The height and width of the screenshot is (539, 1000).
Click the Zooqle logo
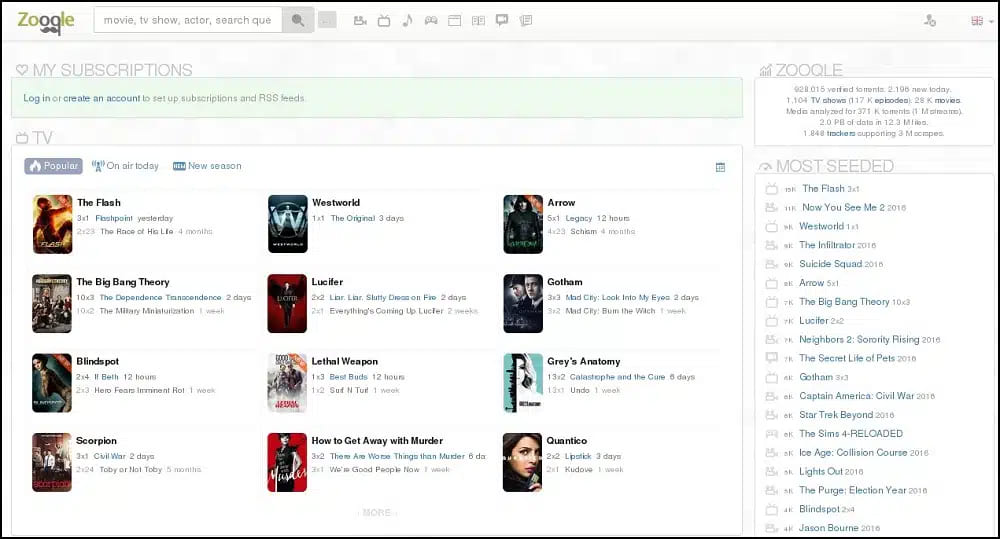46,21
